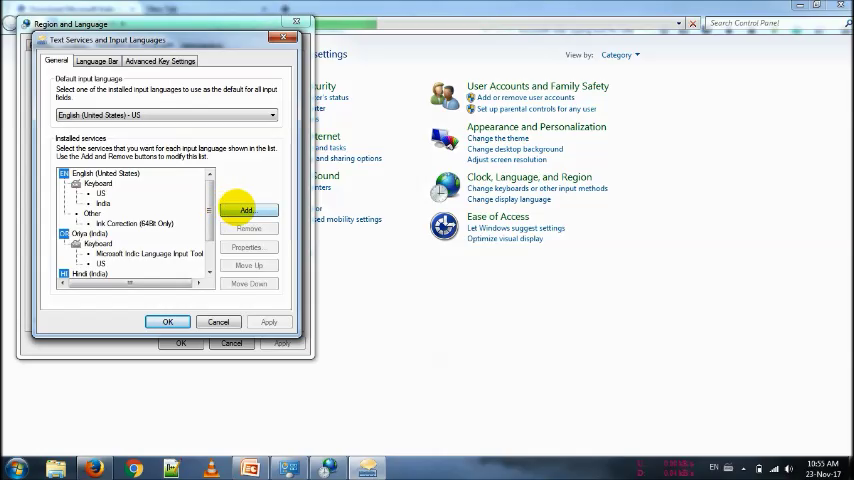Select Hindi (India) language entry
Image resolution: width=854 pixels, height=480 pixels.
point(90,274)
